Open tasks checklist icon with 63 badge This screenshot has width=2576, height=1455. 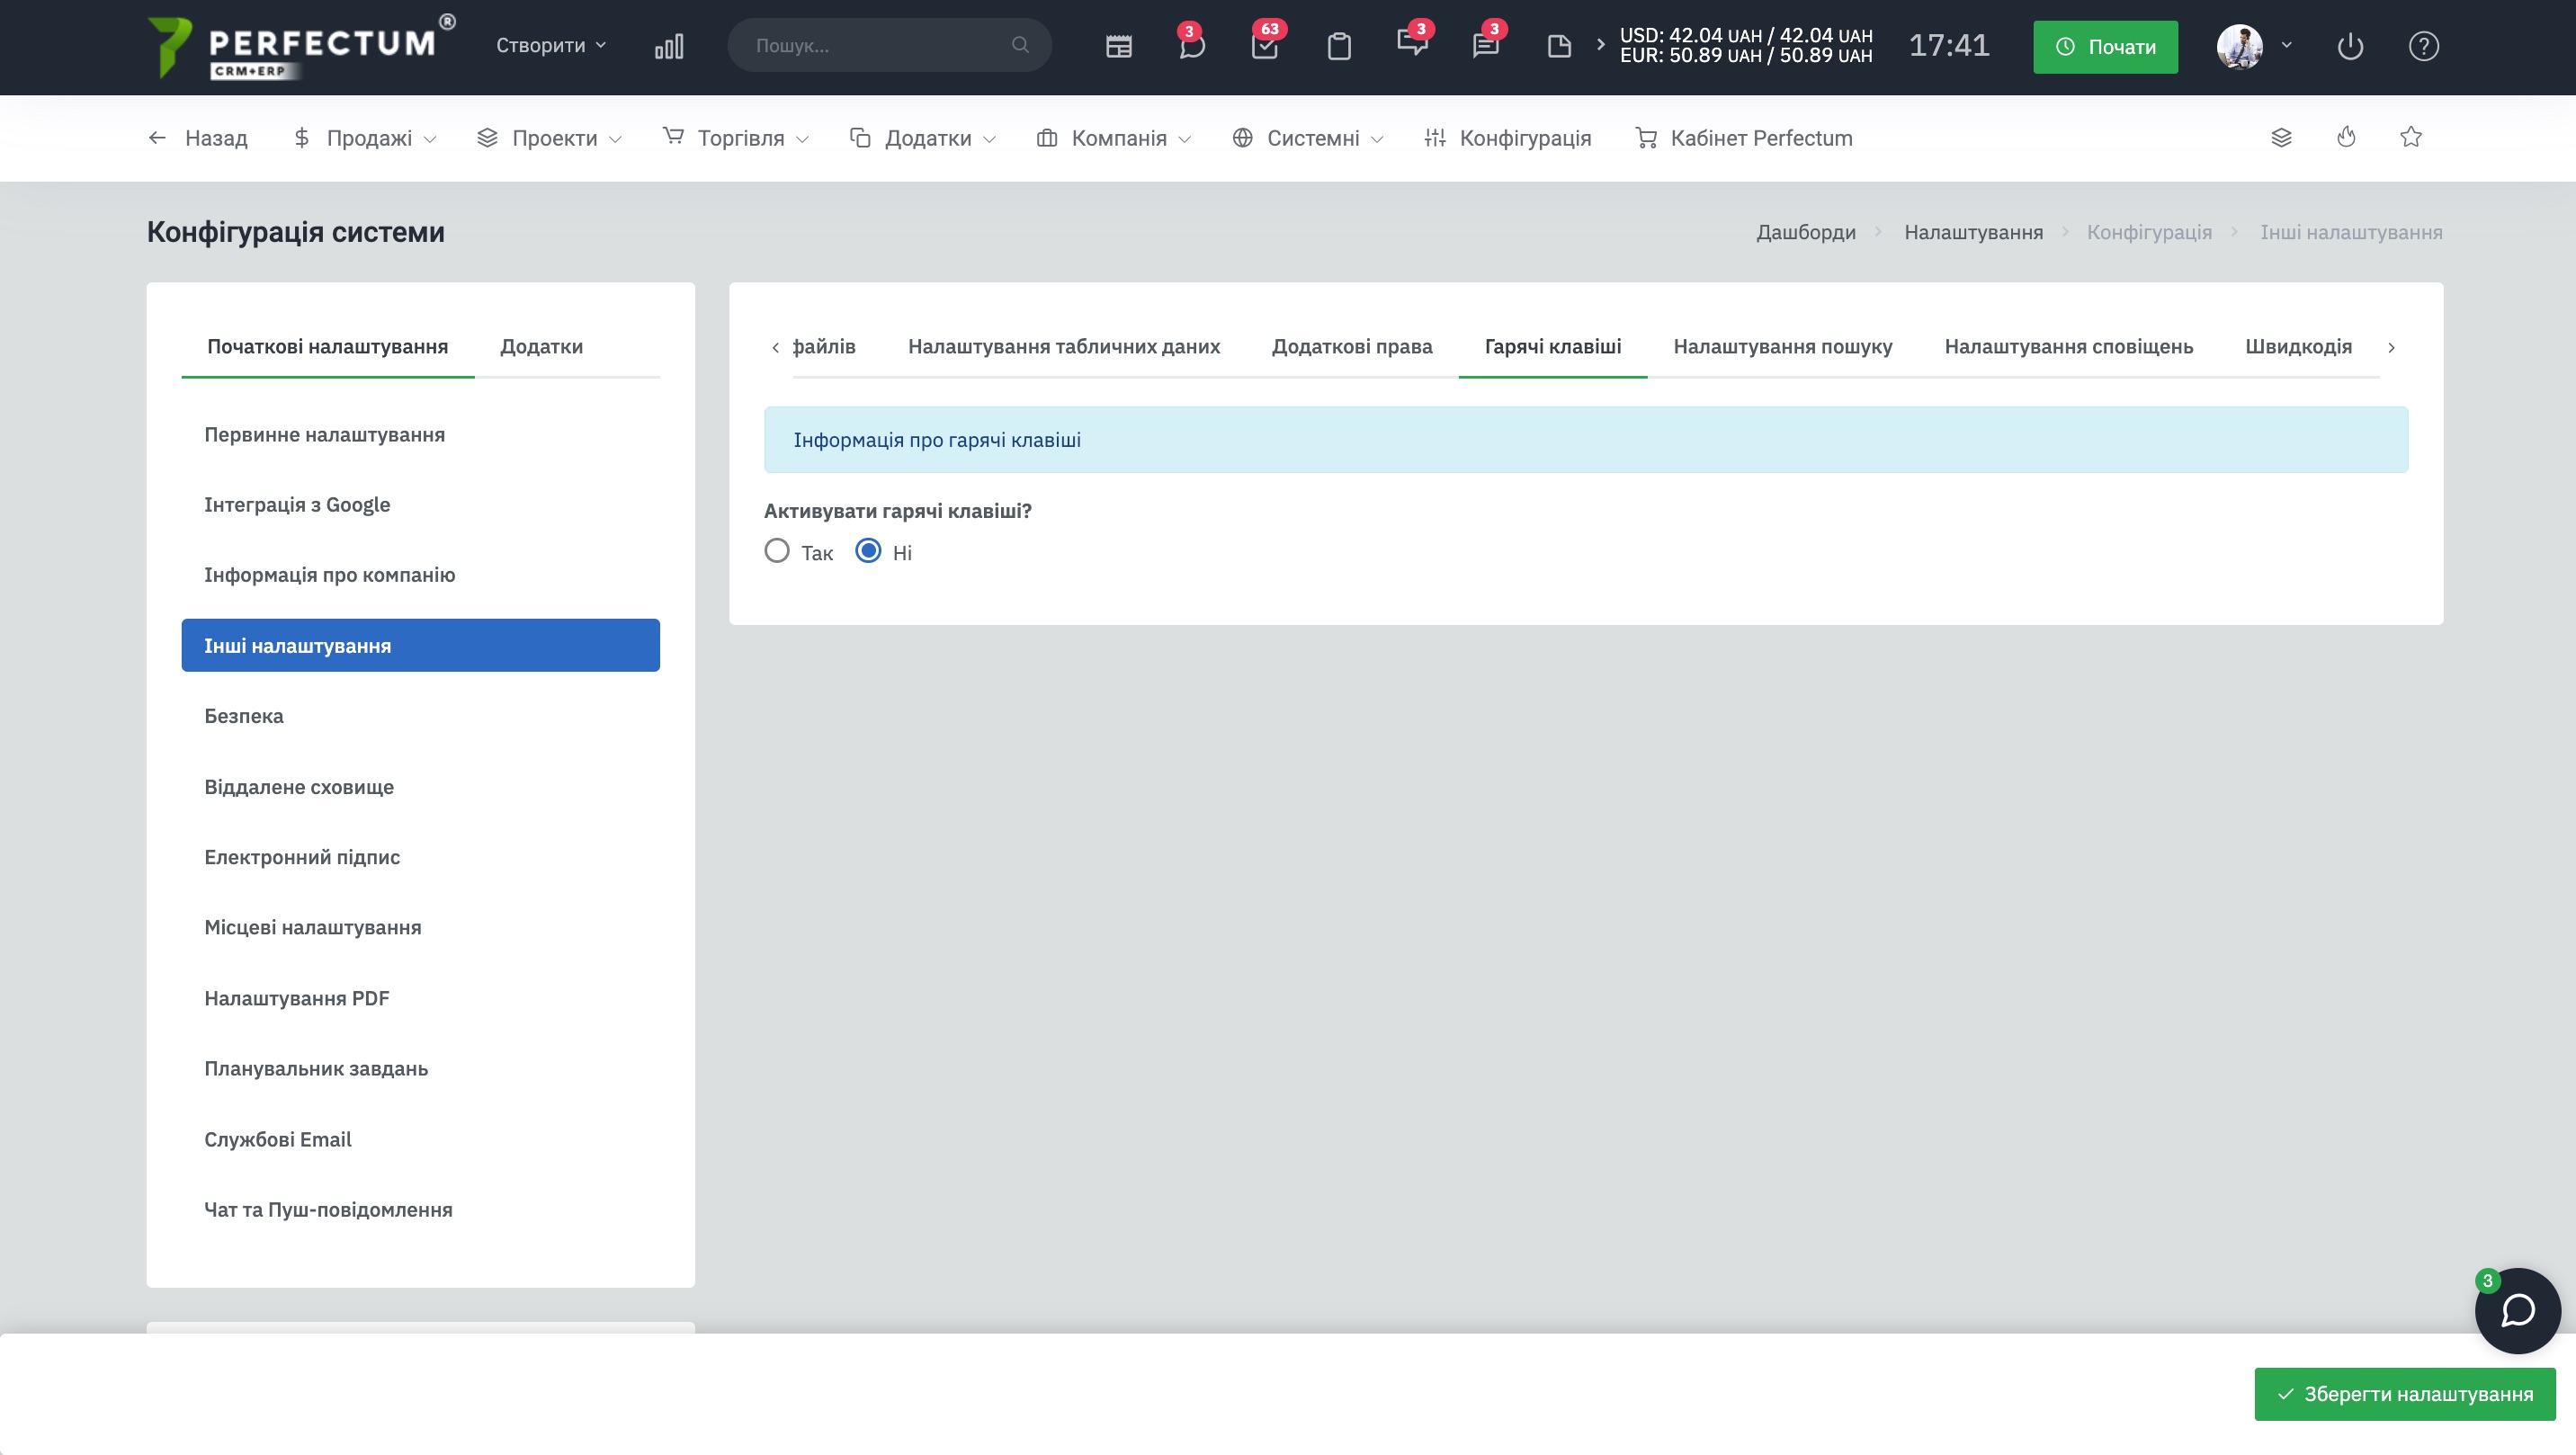pos(1264,46)
